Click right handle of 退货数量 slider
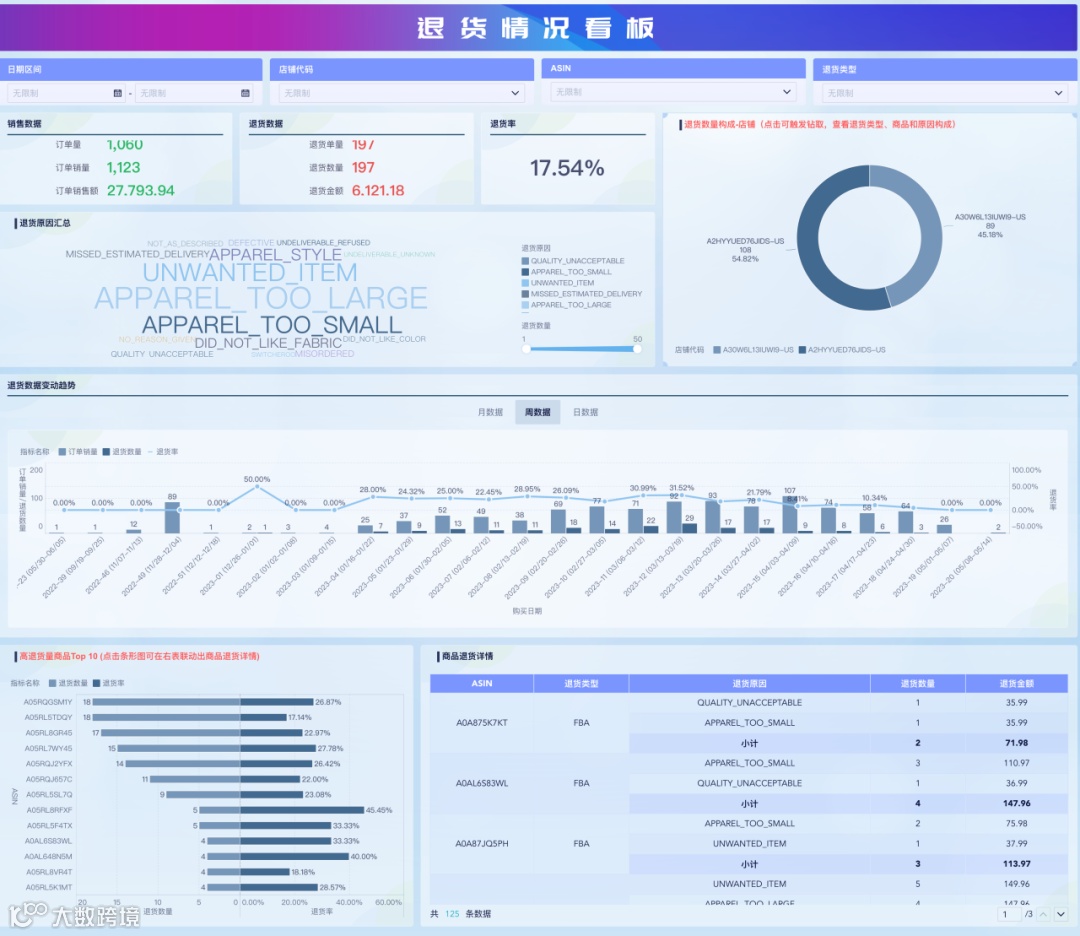This screenshot has width=1080, height=936. [637, 349]
